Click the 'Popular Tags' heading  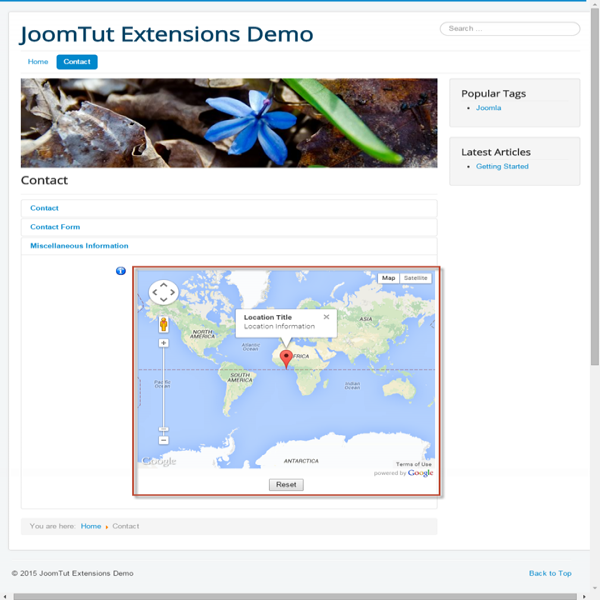coord(493,94)
